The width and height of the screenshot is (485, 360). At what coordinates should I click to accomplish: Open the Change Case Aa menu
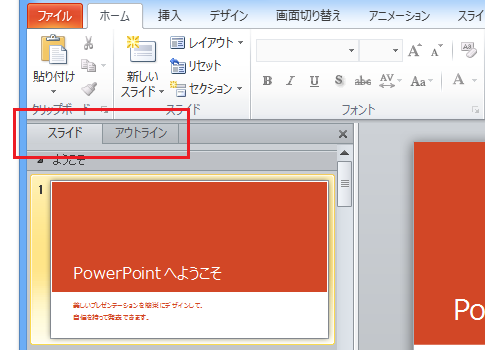(x=421, y=81)
